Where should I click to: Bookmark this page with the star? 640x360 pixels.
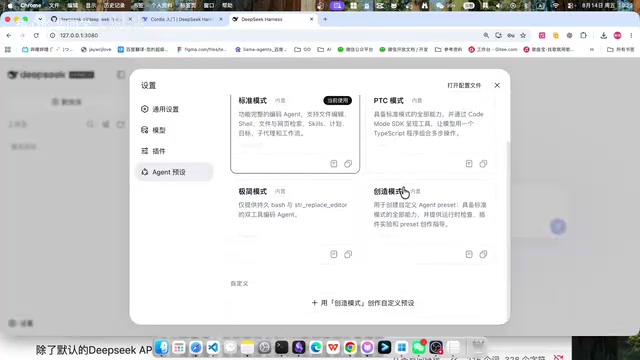[523, 36]
